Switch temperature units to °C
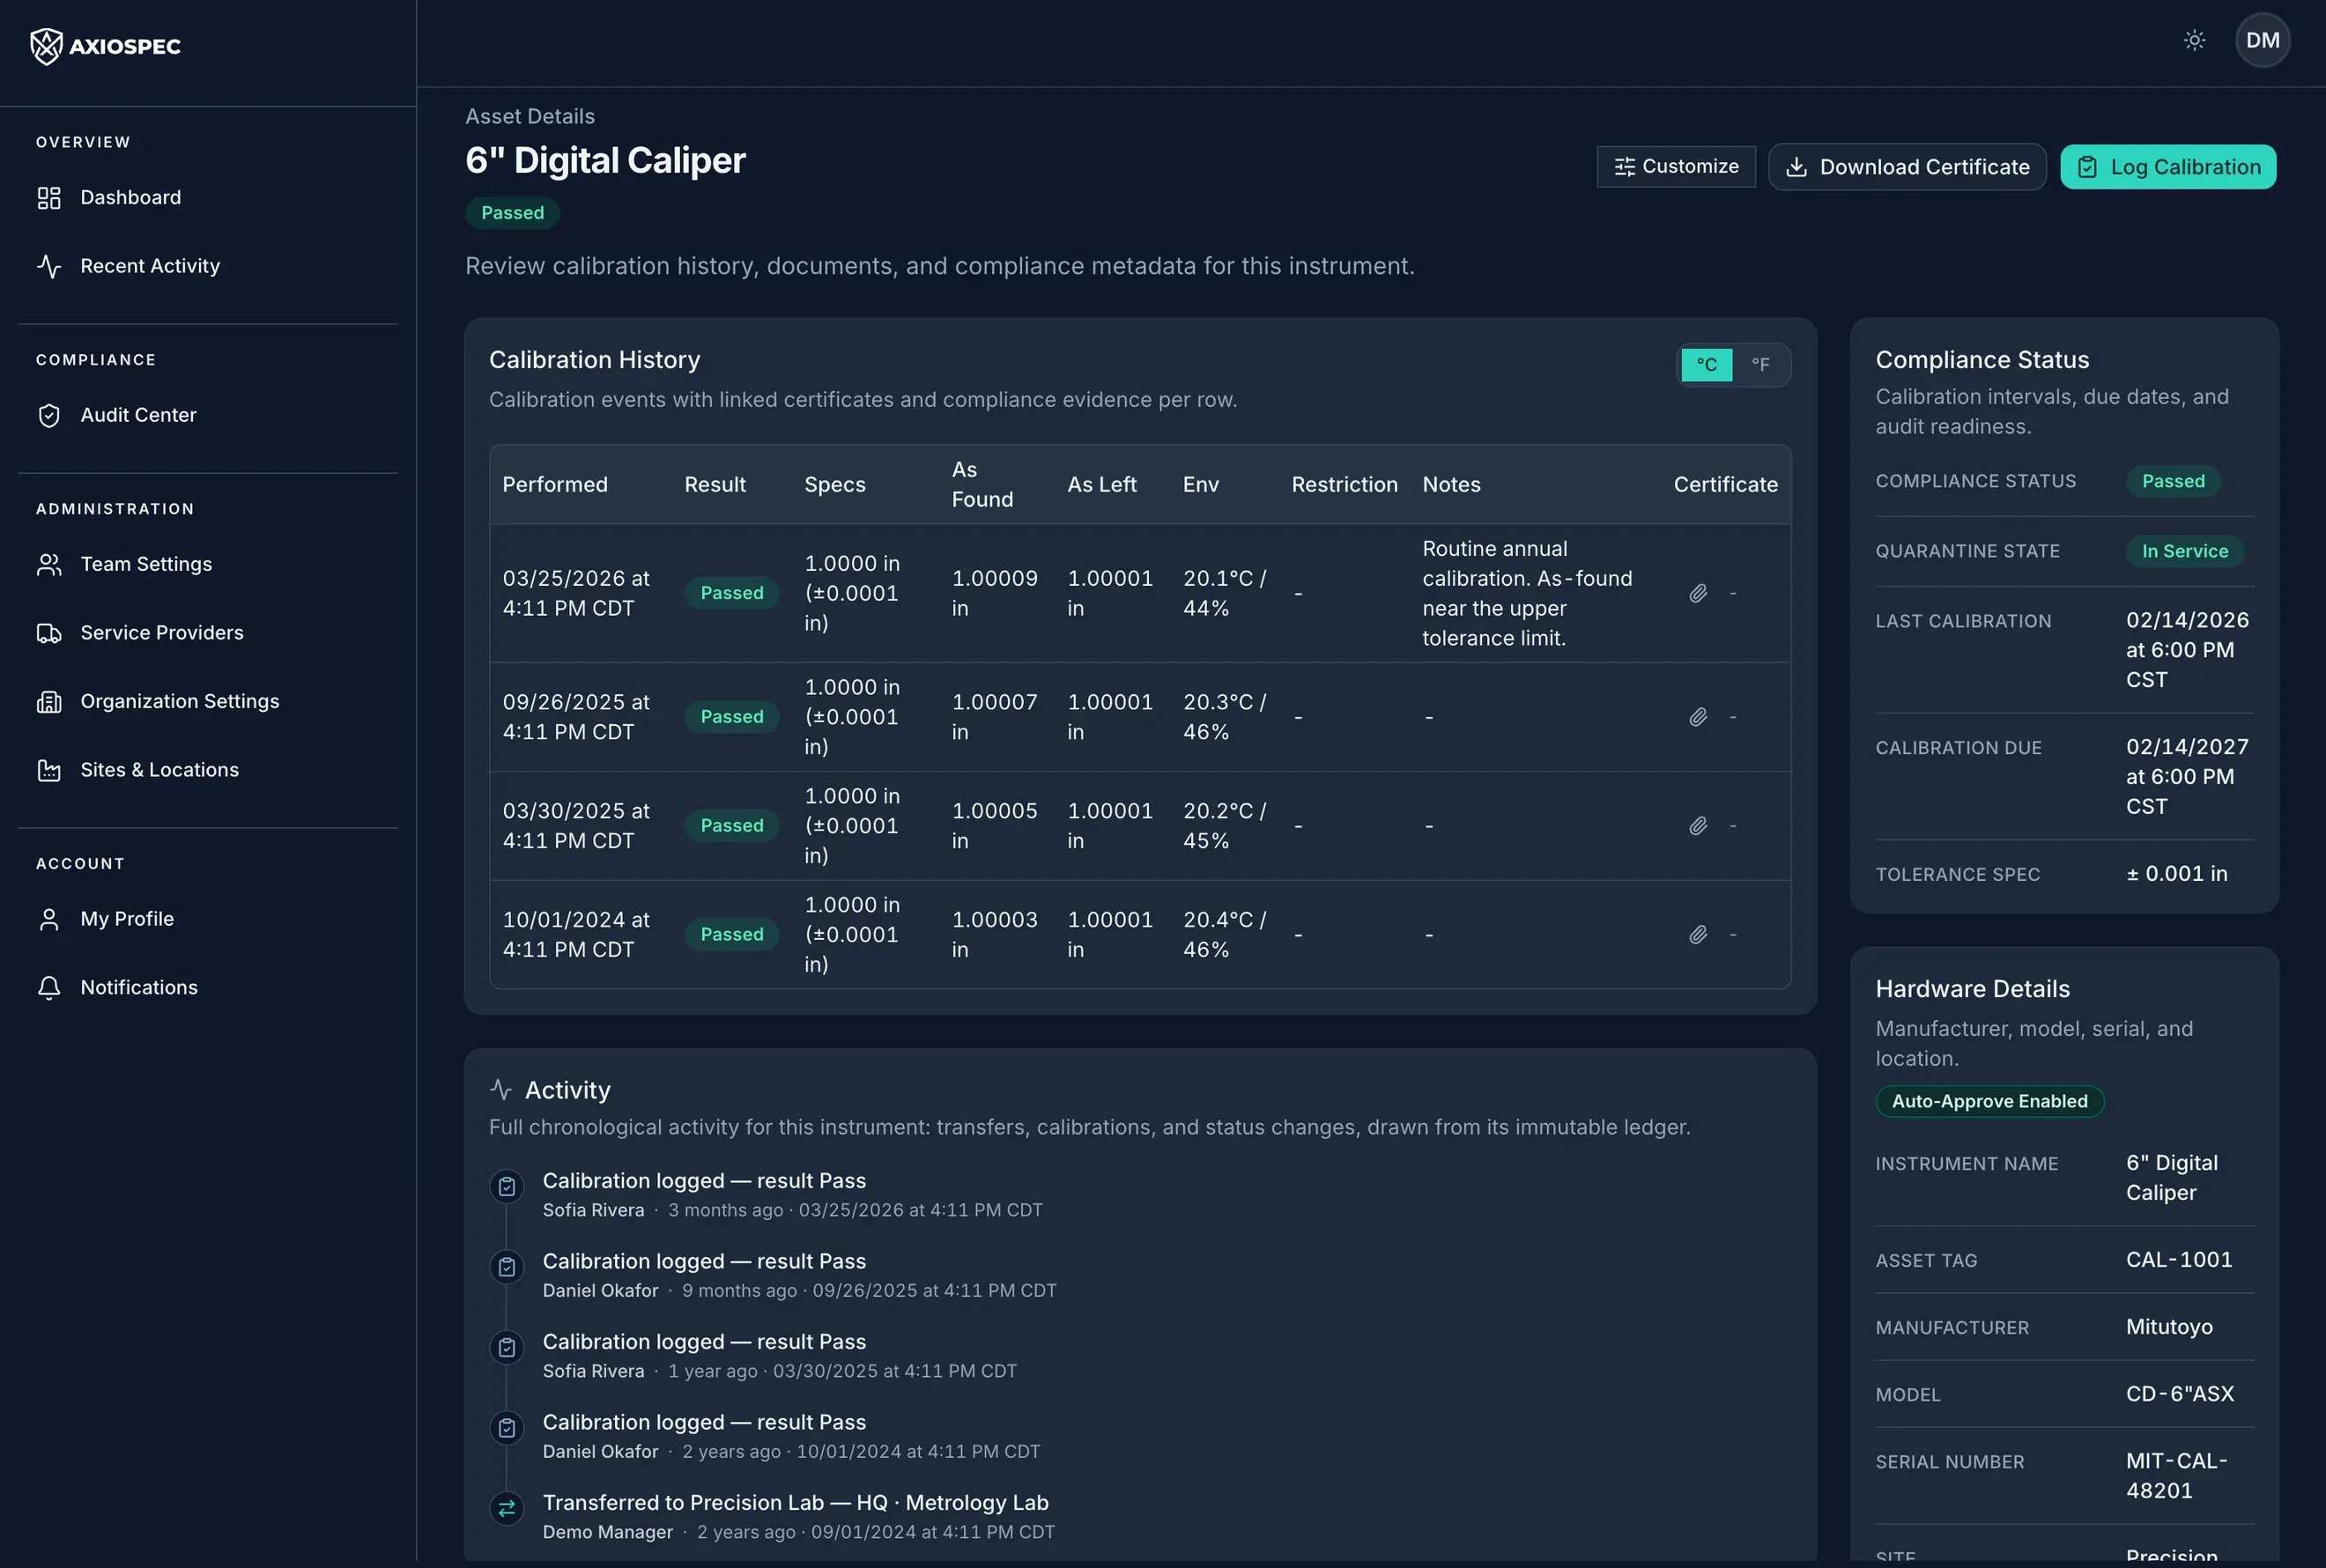The image size is (2326, 1568). point(1706,365)
